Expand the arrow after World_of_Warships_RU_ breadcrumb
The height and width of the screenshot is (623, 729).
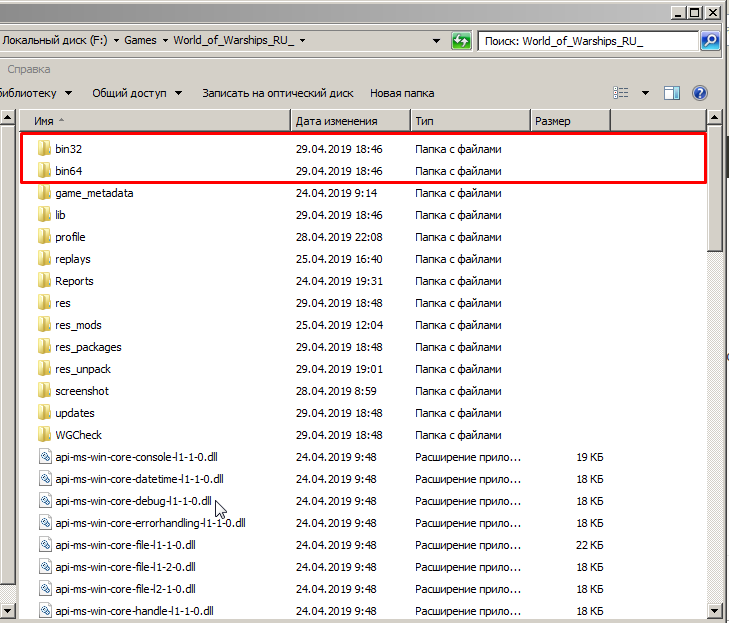[x=303, y=41]
